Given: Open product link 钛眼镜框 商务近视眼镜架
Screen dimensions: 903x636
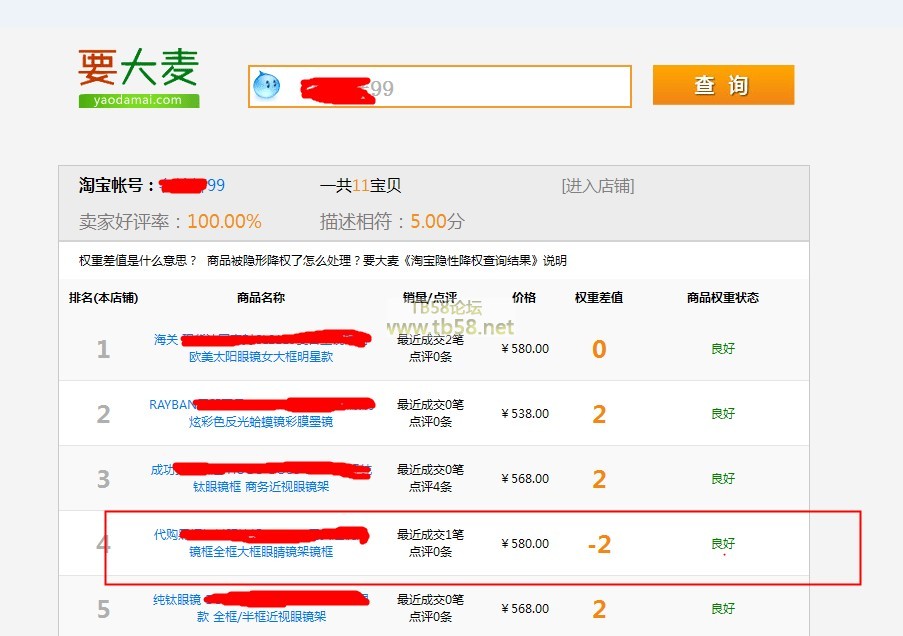Looking at the screenshot, I should (261, 487).
